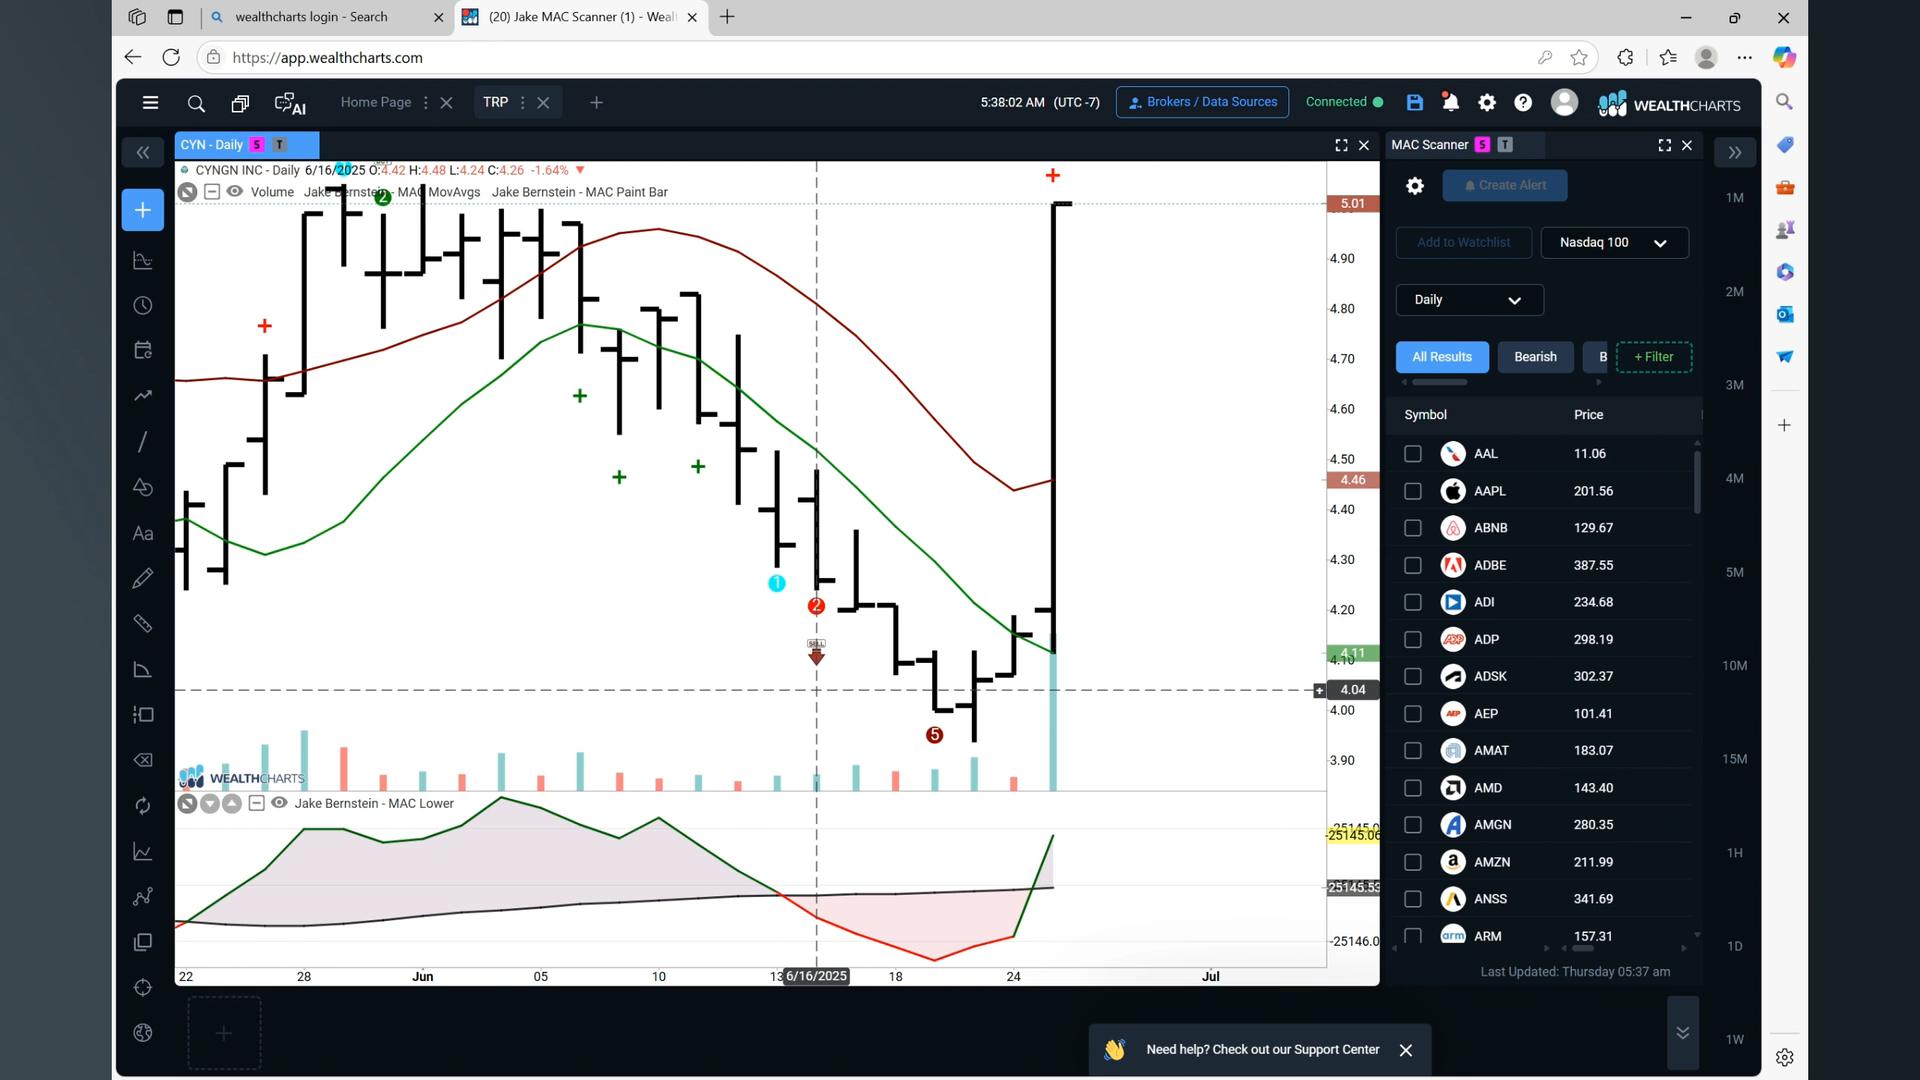Open the alerts bell icon
Screen dimensions: 1920x1080
click(x=1450, y=102)
